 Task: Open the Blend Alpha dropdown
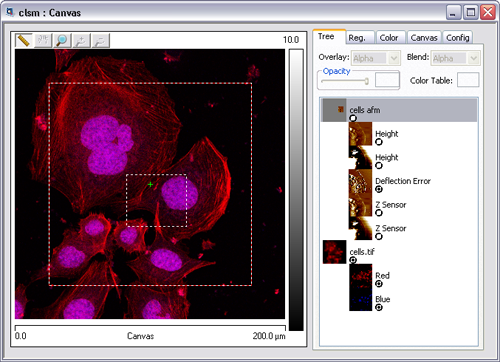[455, 58]
